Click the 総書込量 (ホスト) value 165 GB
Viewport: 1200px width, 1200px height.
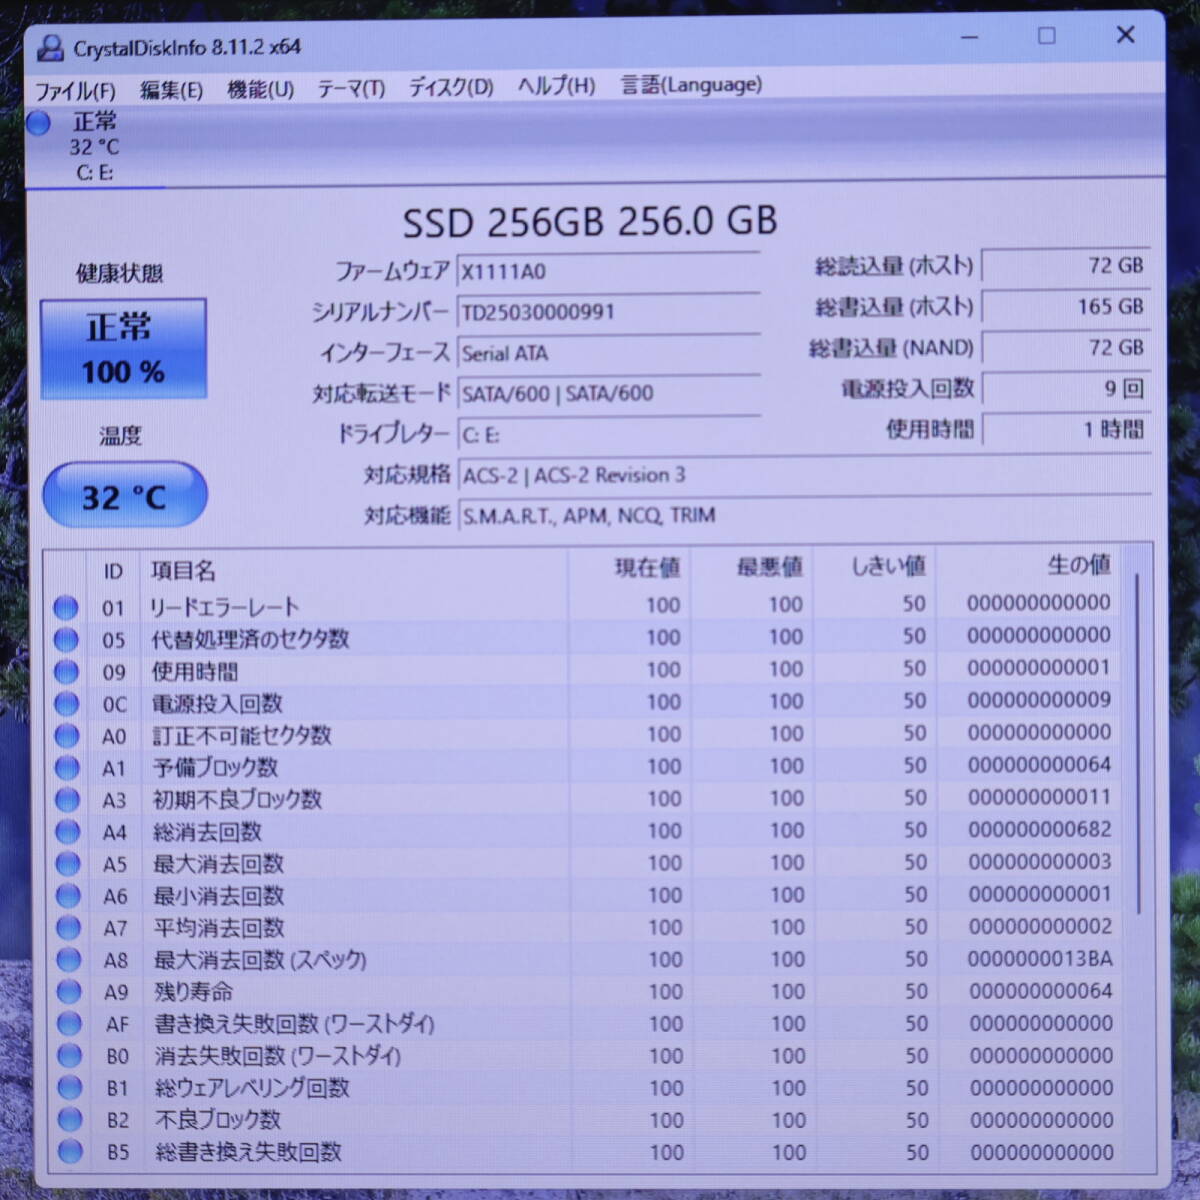point(1066,307)
